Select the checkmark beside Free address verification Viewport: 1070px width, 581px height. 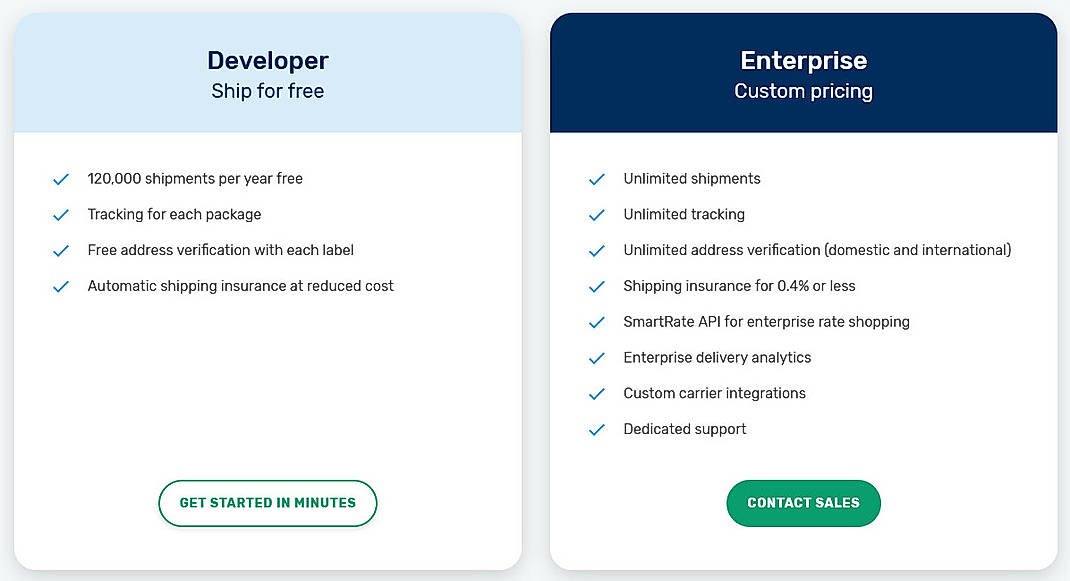[61, 250]
